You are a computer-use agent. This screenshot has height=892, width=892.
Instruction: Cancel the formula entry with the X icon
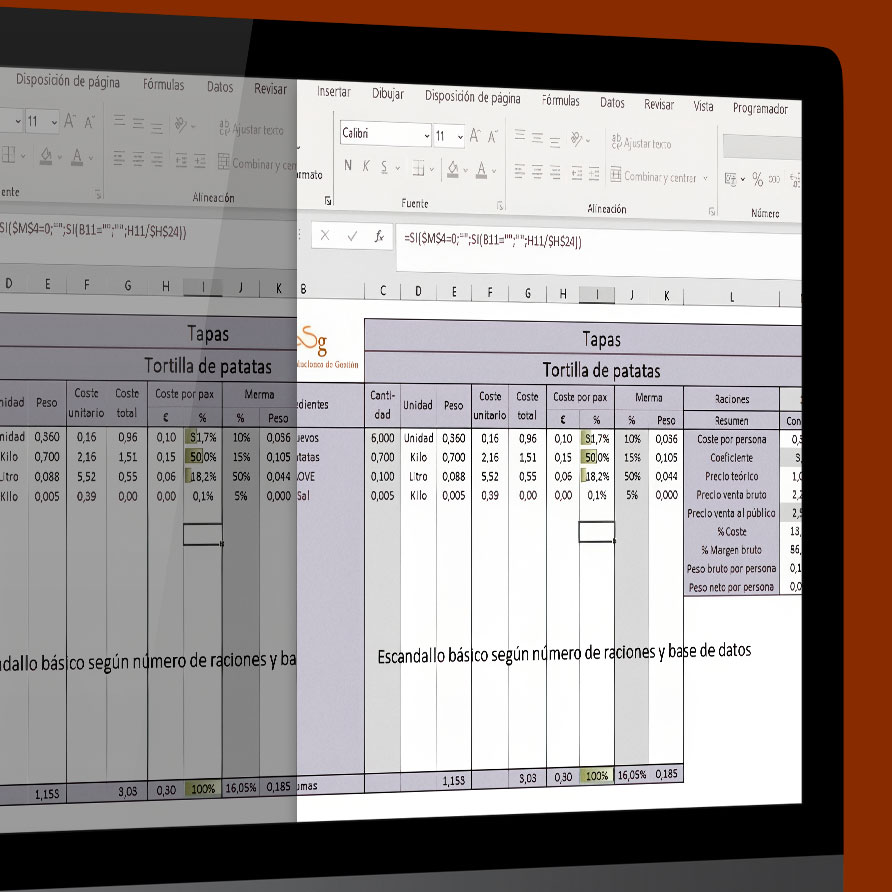click(x=325, y=235)
